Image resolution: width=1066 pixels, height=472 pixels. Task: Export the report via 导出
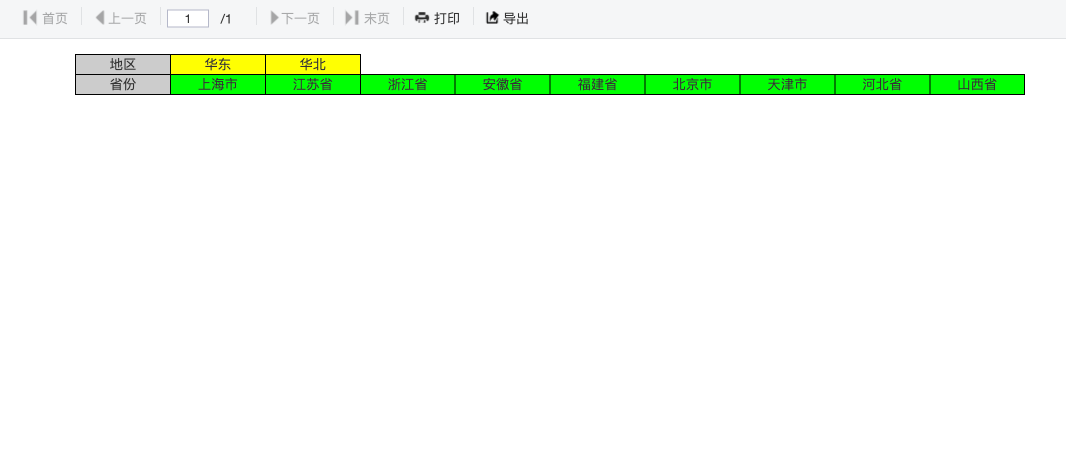tap(516, 18)
